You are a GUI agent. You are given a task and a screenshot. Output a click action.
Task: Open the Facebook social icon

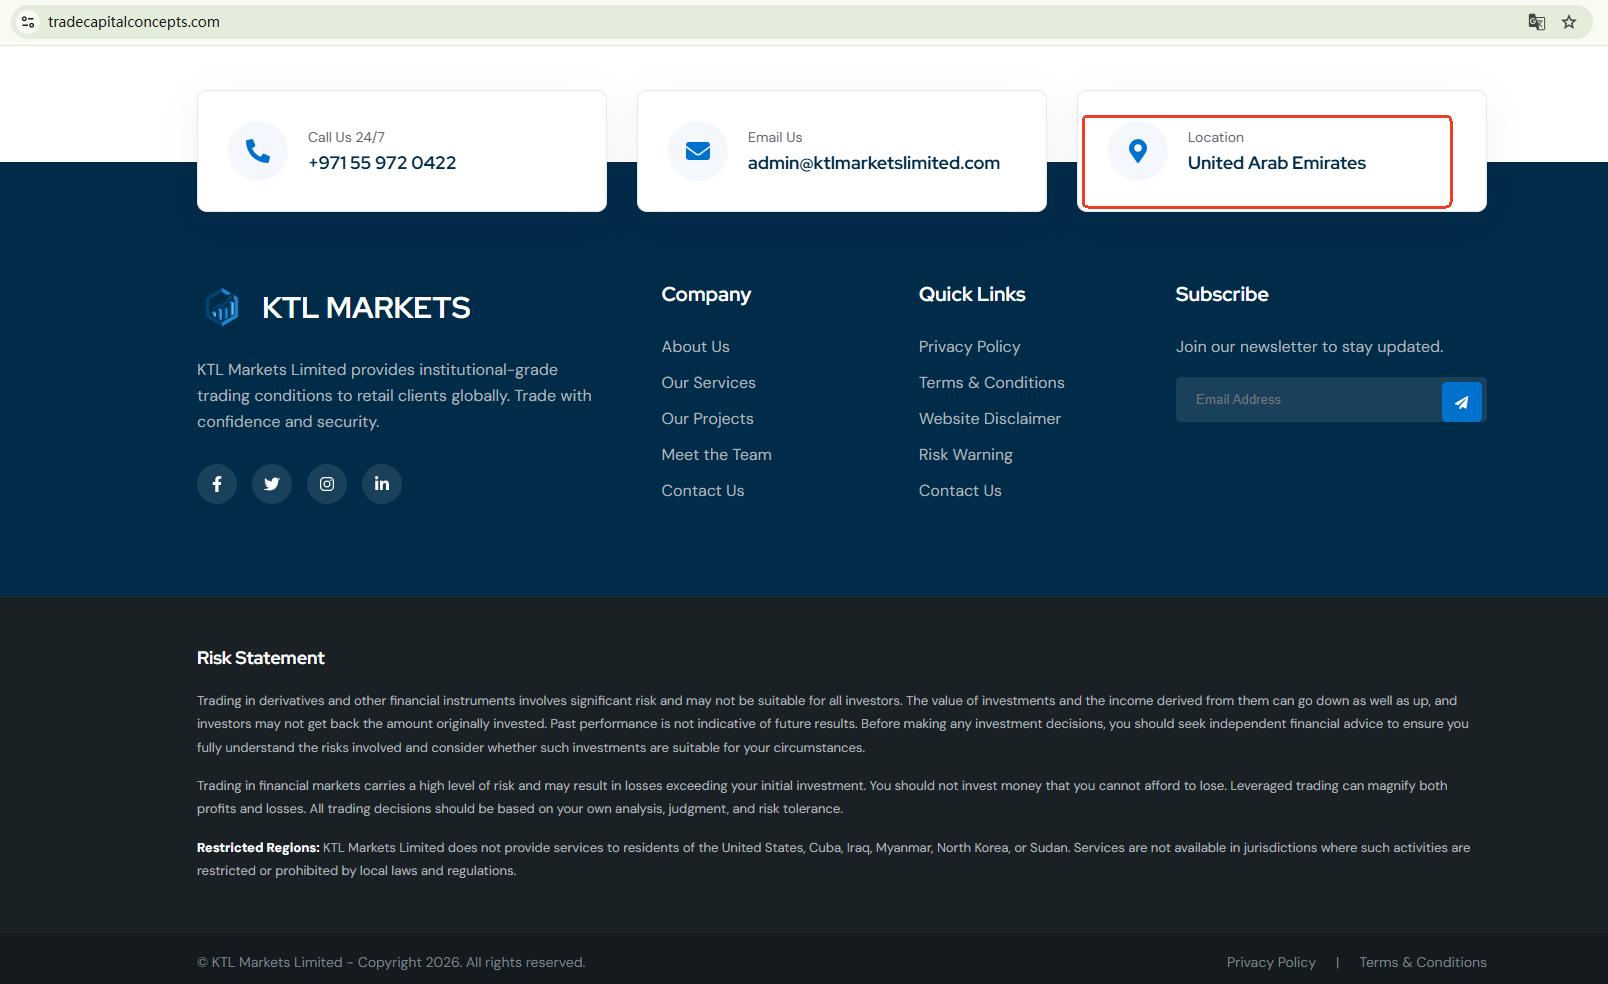(x=217, y=484)
